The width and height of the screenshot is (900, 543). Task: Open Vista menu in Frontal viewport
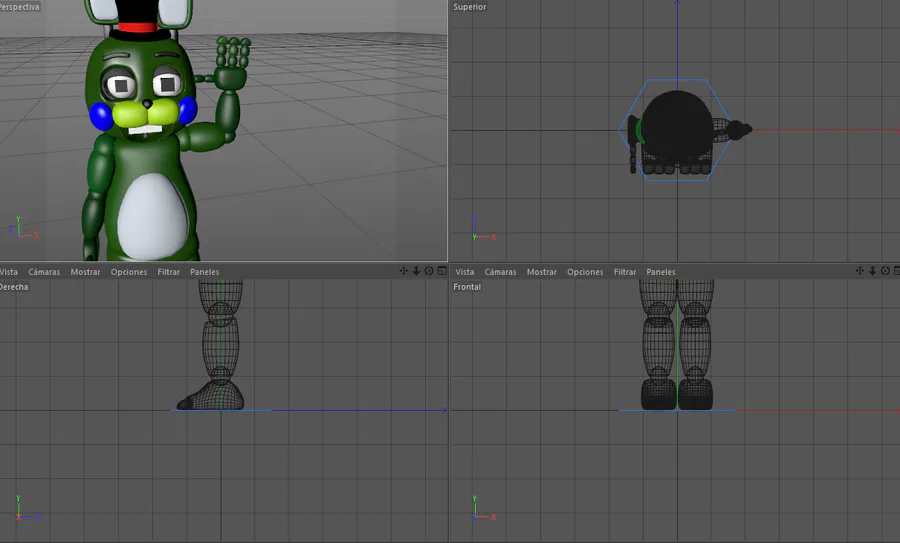465,272
